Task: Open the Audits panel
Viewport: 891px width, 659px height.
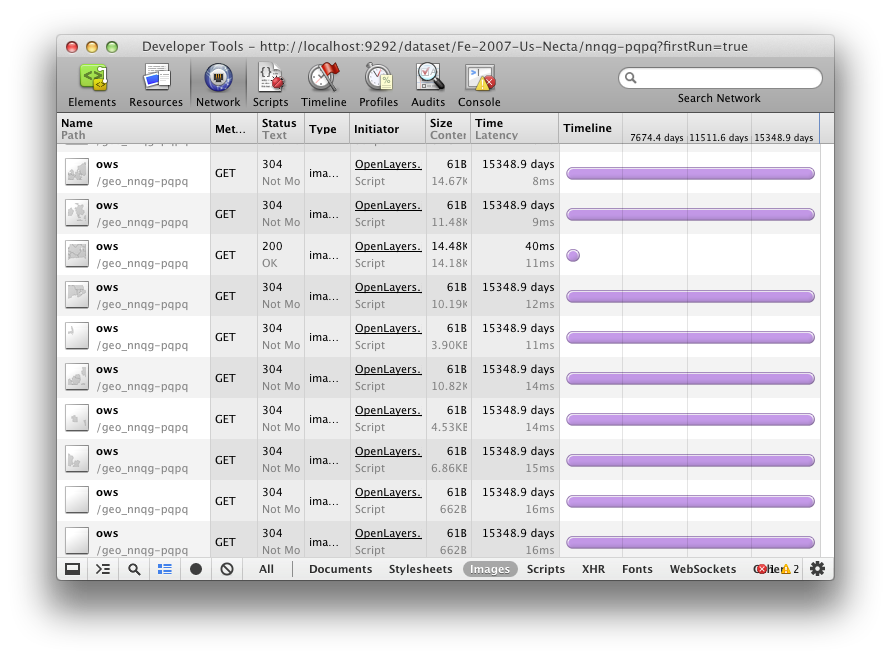Action: [428, 84]
